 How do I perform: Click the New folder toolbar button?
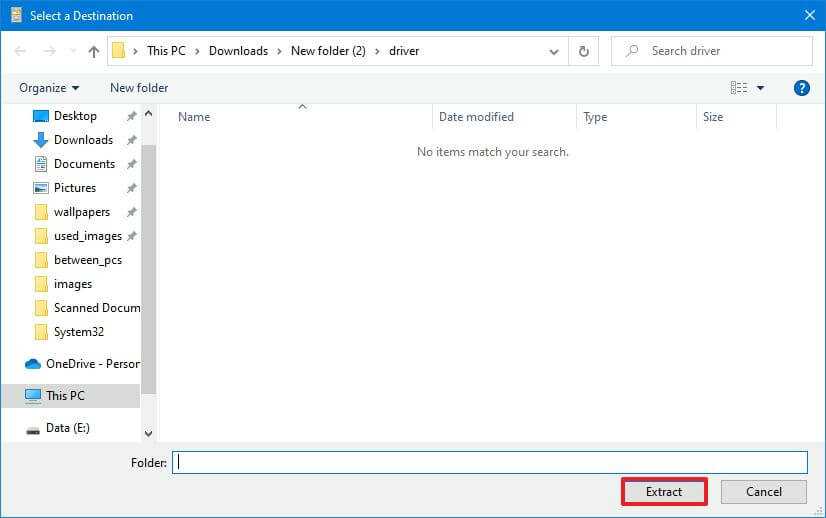click(x=139, y=88)
